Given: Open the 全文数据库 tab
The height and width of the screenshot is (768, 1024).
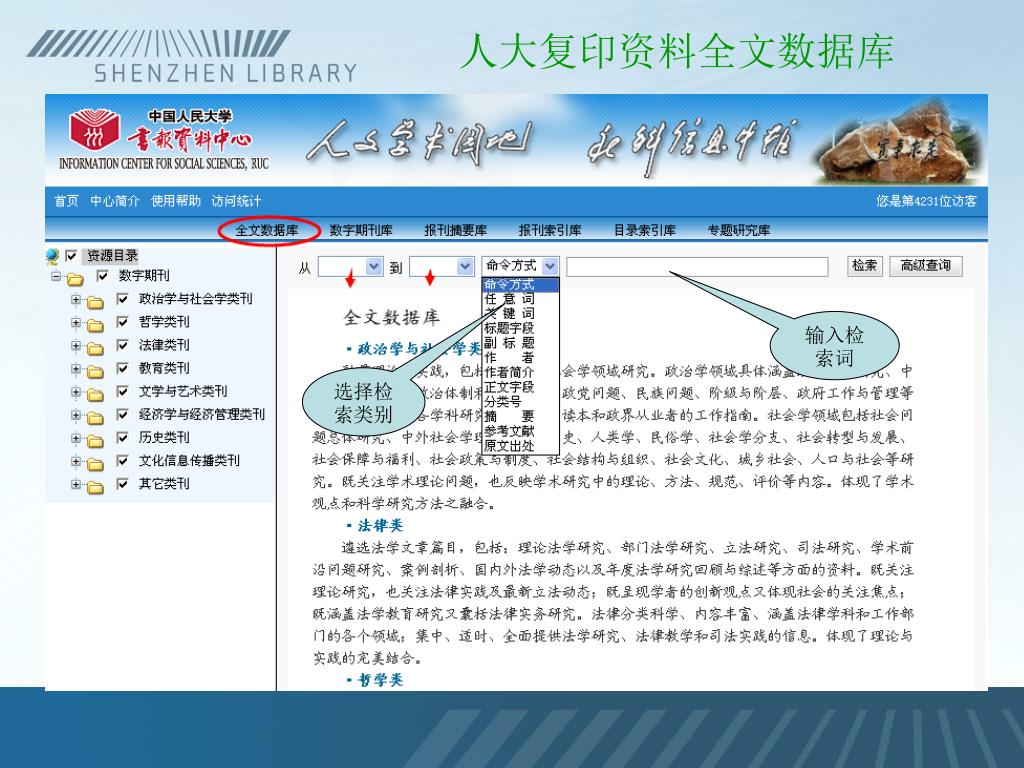Looking at the screenshot, I should 267,231.
